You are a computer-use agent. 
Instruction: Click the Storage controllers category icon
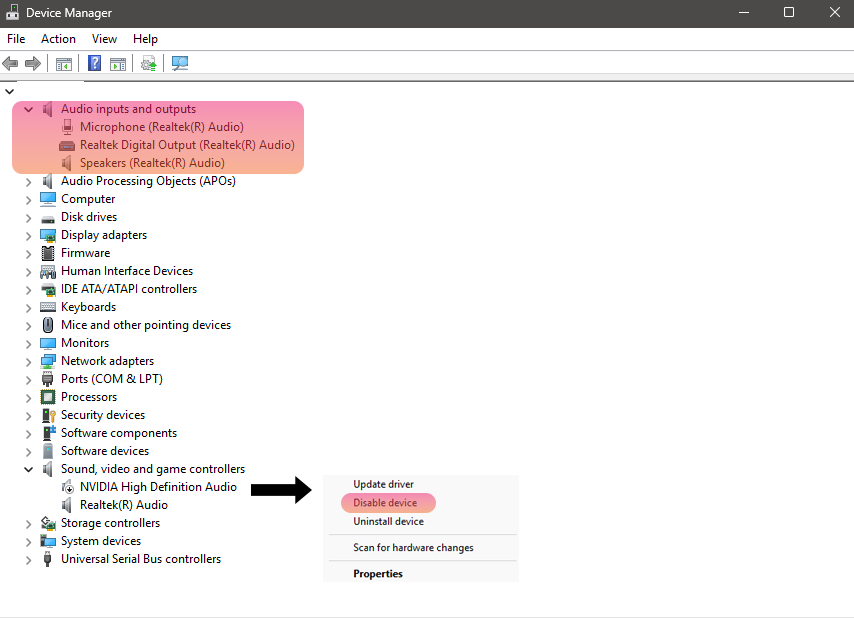(x=48, y=523)
